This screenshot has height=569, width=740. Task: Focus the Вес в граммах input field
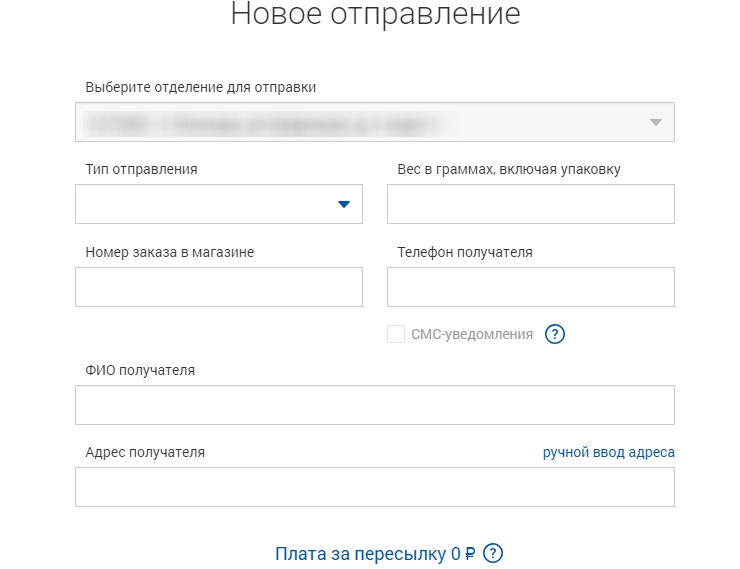coord(530,204)
